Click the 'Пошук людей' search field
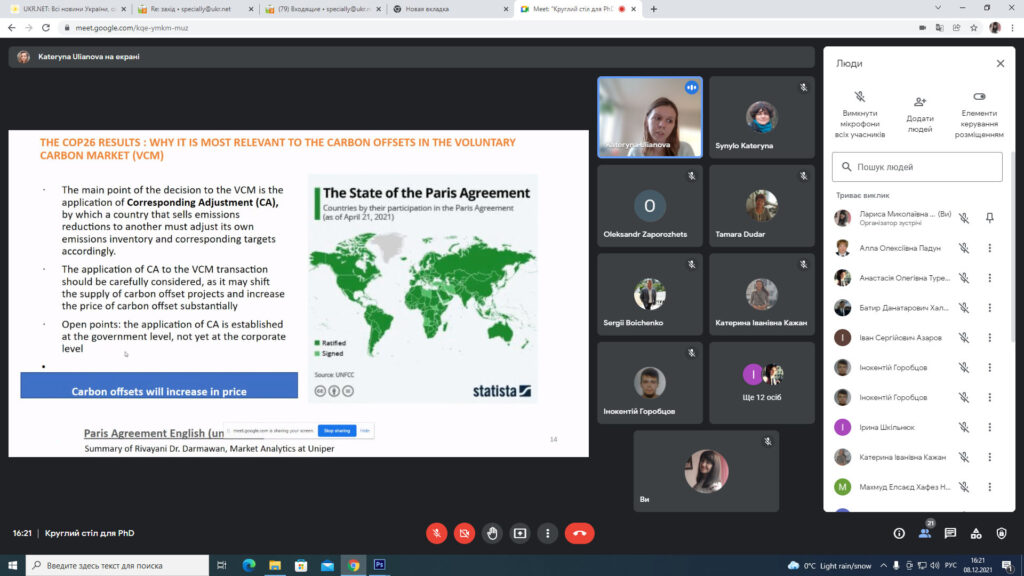This screenshot has width=1024, height=576. (917, 167)
